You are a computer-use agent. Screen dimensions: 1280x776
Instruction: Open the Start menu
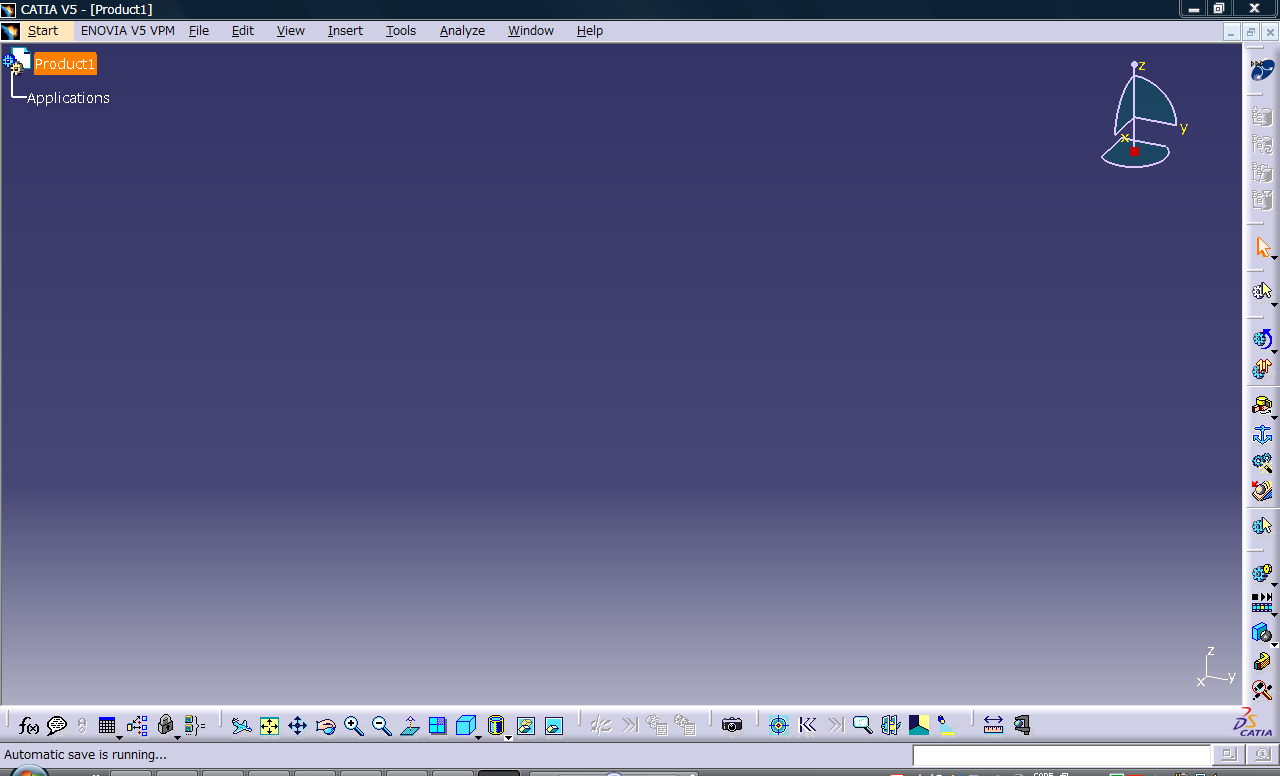43,31
